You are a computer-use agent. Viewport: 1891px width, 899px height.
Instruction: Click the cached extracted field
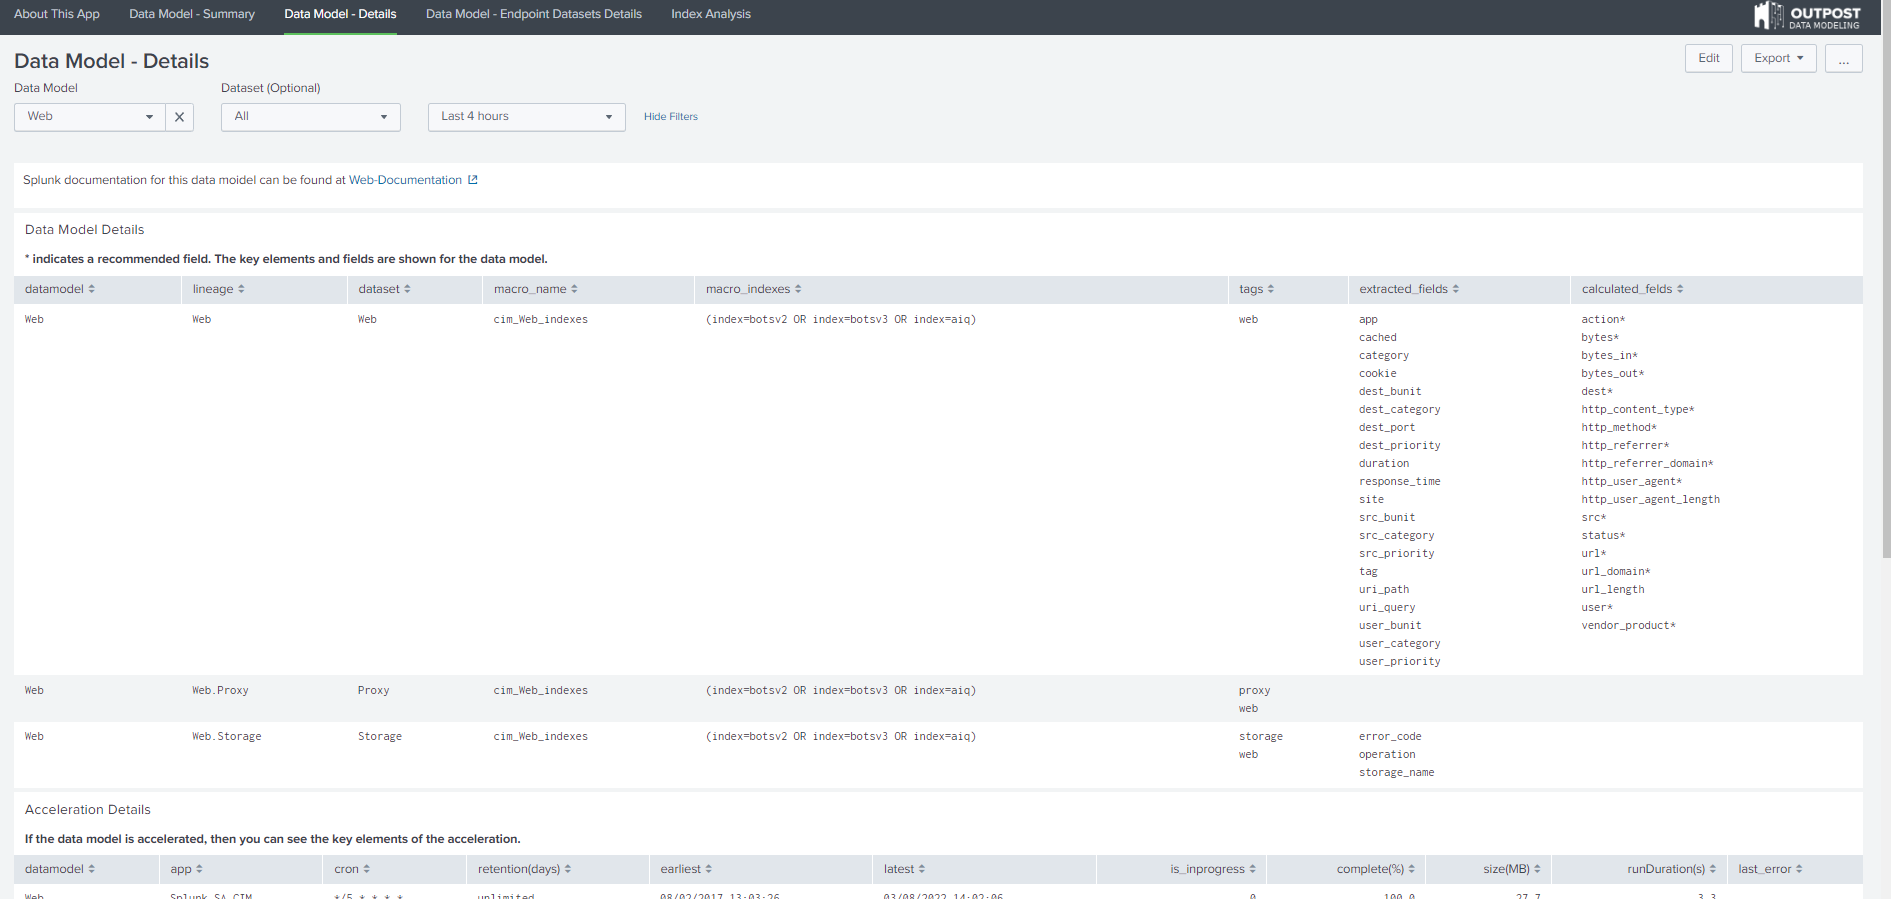pos(1378,338)
